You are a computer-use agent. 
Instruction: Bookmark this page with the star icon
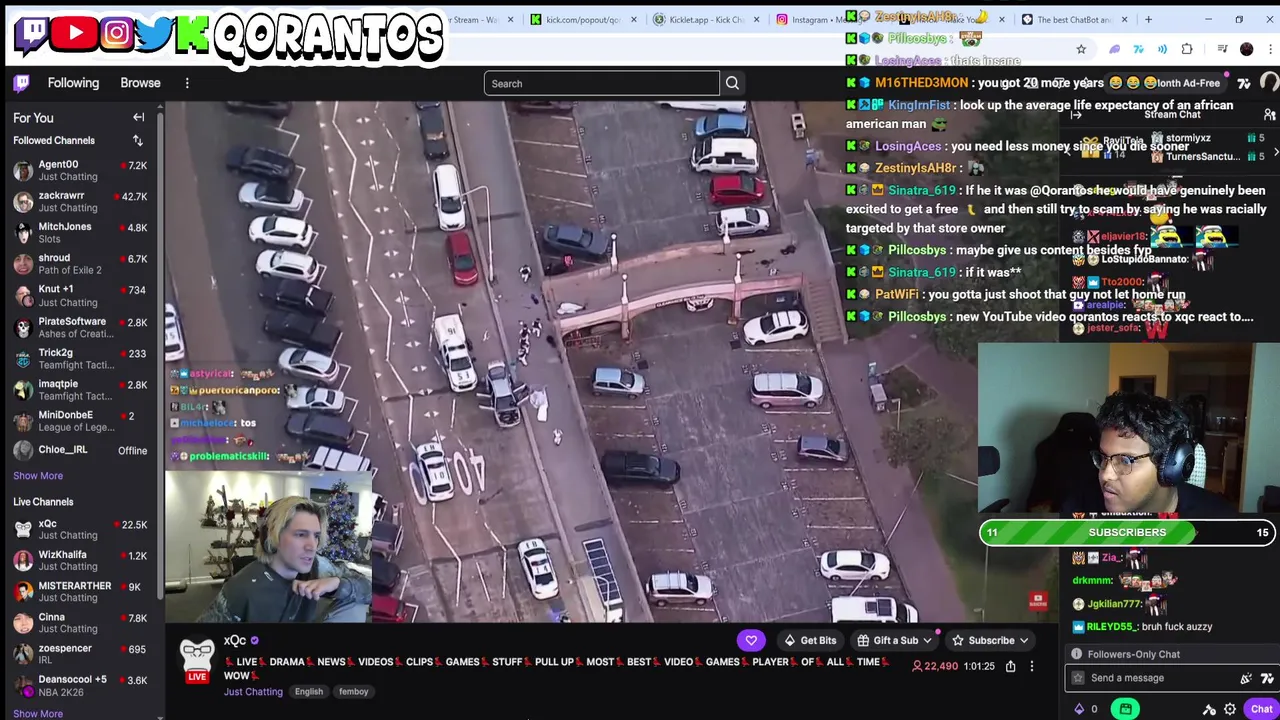click(x=1081, y=49)
